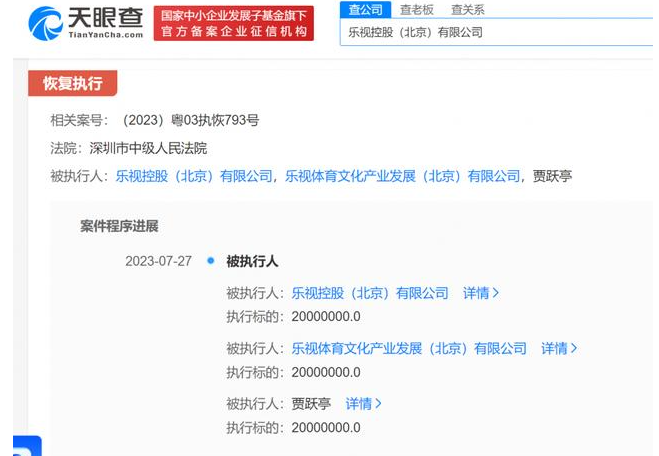Viewport: 659px width, 456px height.
Task: Click the 恢复执行 red label
Action: [x=72, y=83]
